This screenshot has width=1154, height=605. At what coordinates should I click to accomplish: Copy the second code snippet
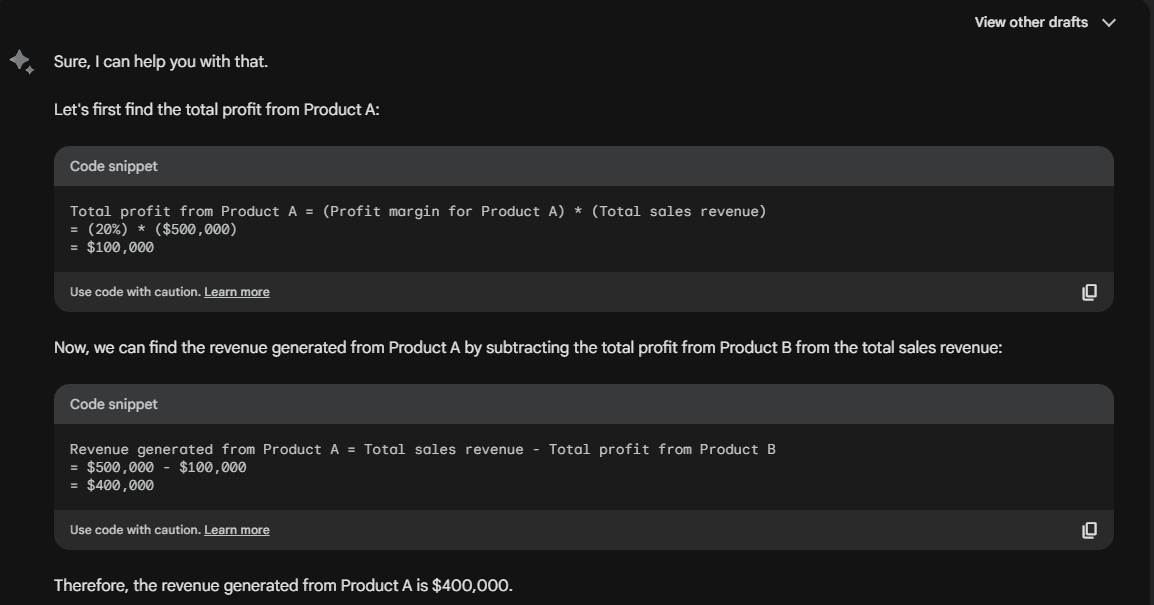1089,530
